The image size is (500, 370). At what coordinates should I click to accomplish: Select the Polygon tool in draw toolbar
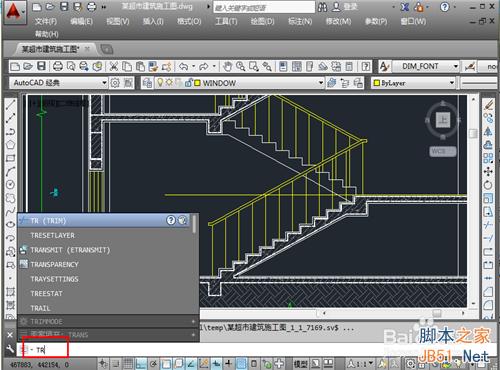pyautogui.click(x=10, y=145)
